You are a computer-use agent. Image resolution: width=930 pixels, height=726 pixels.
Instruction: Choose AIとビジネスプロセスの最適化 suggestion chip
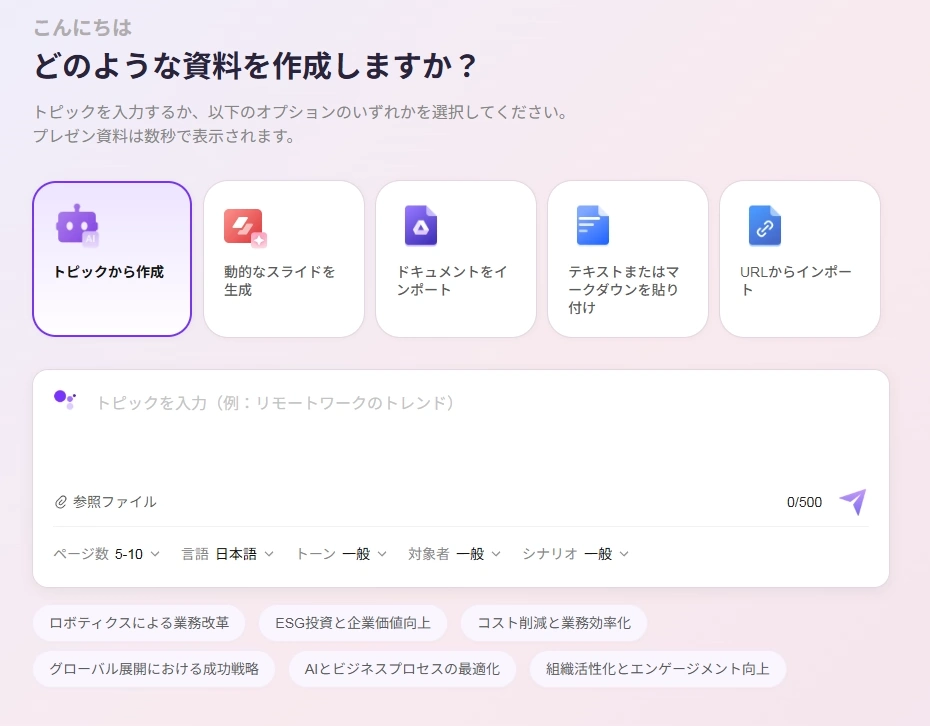click(x=402, y=669)
